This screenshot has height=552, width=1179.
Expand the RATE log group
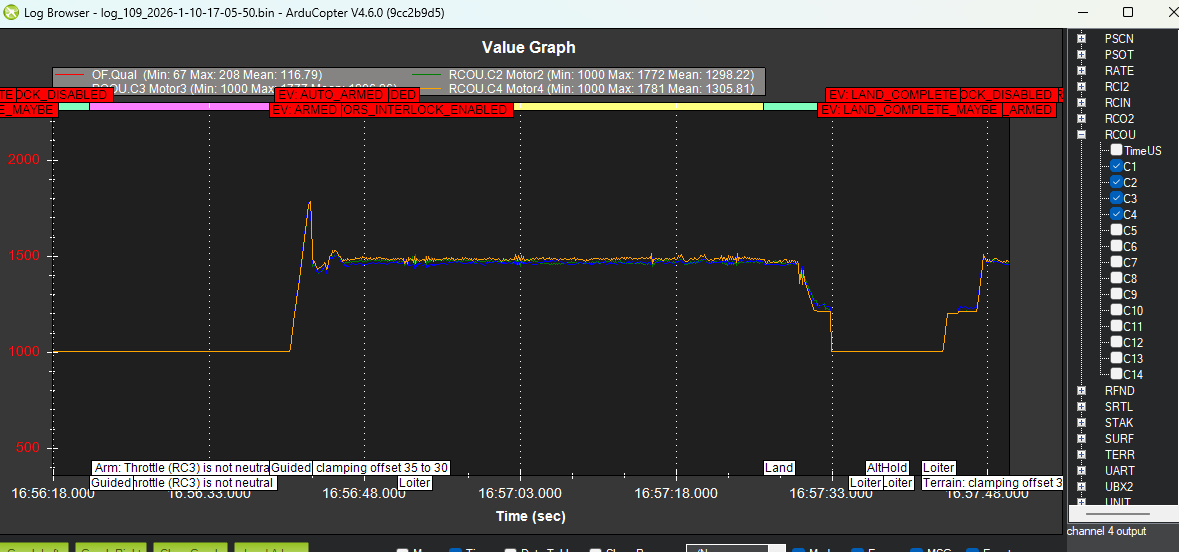(x=1081, y=71)
